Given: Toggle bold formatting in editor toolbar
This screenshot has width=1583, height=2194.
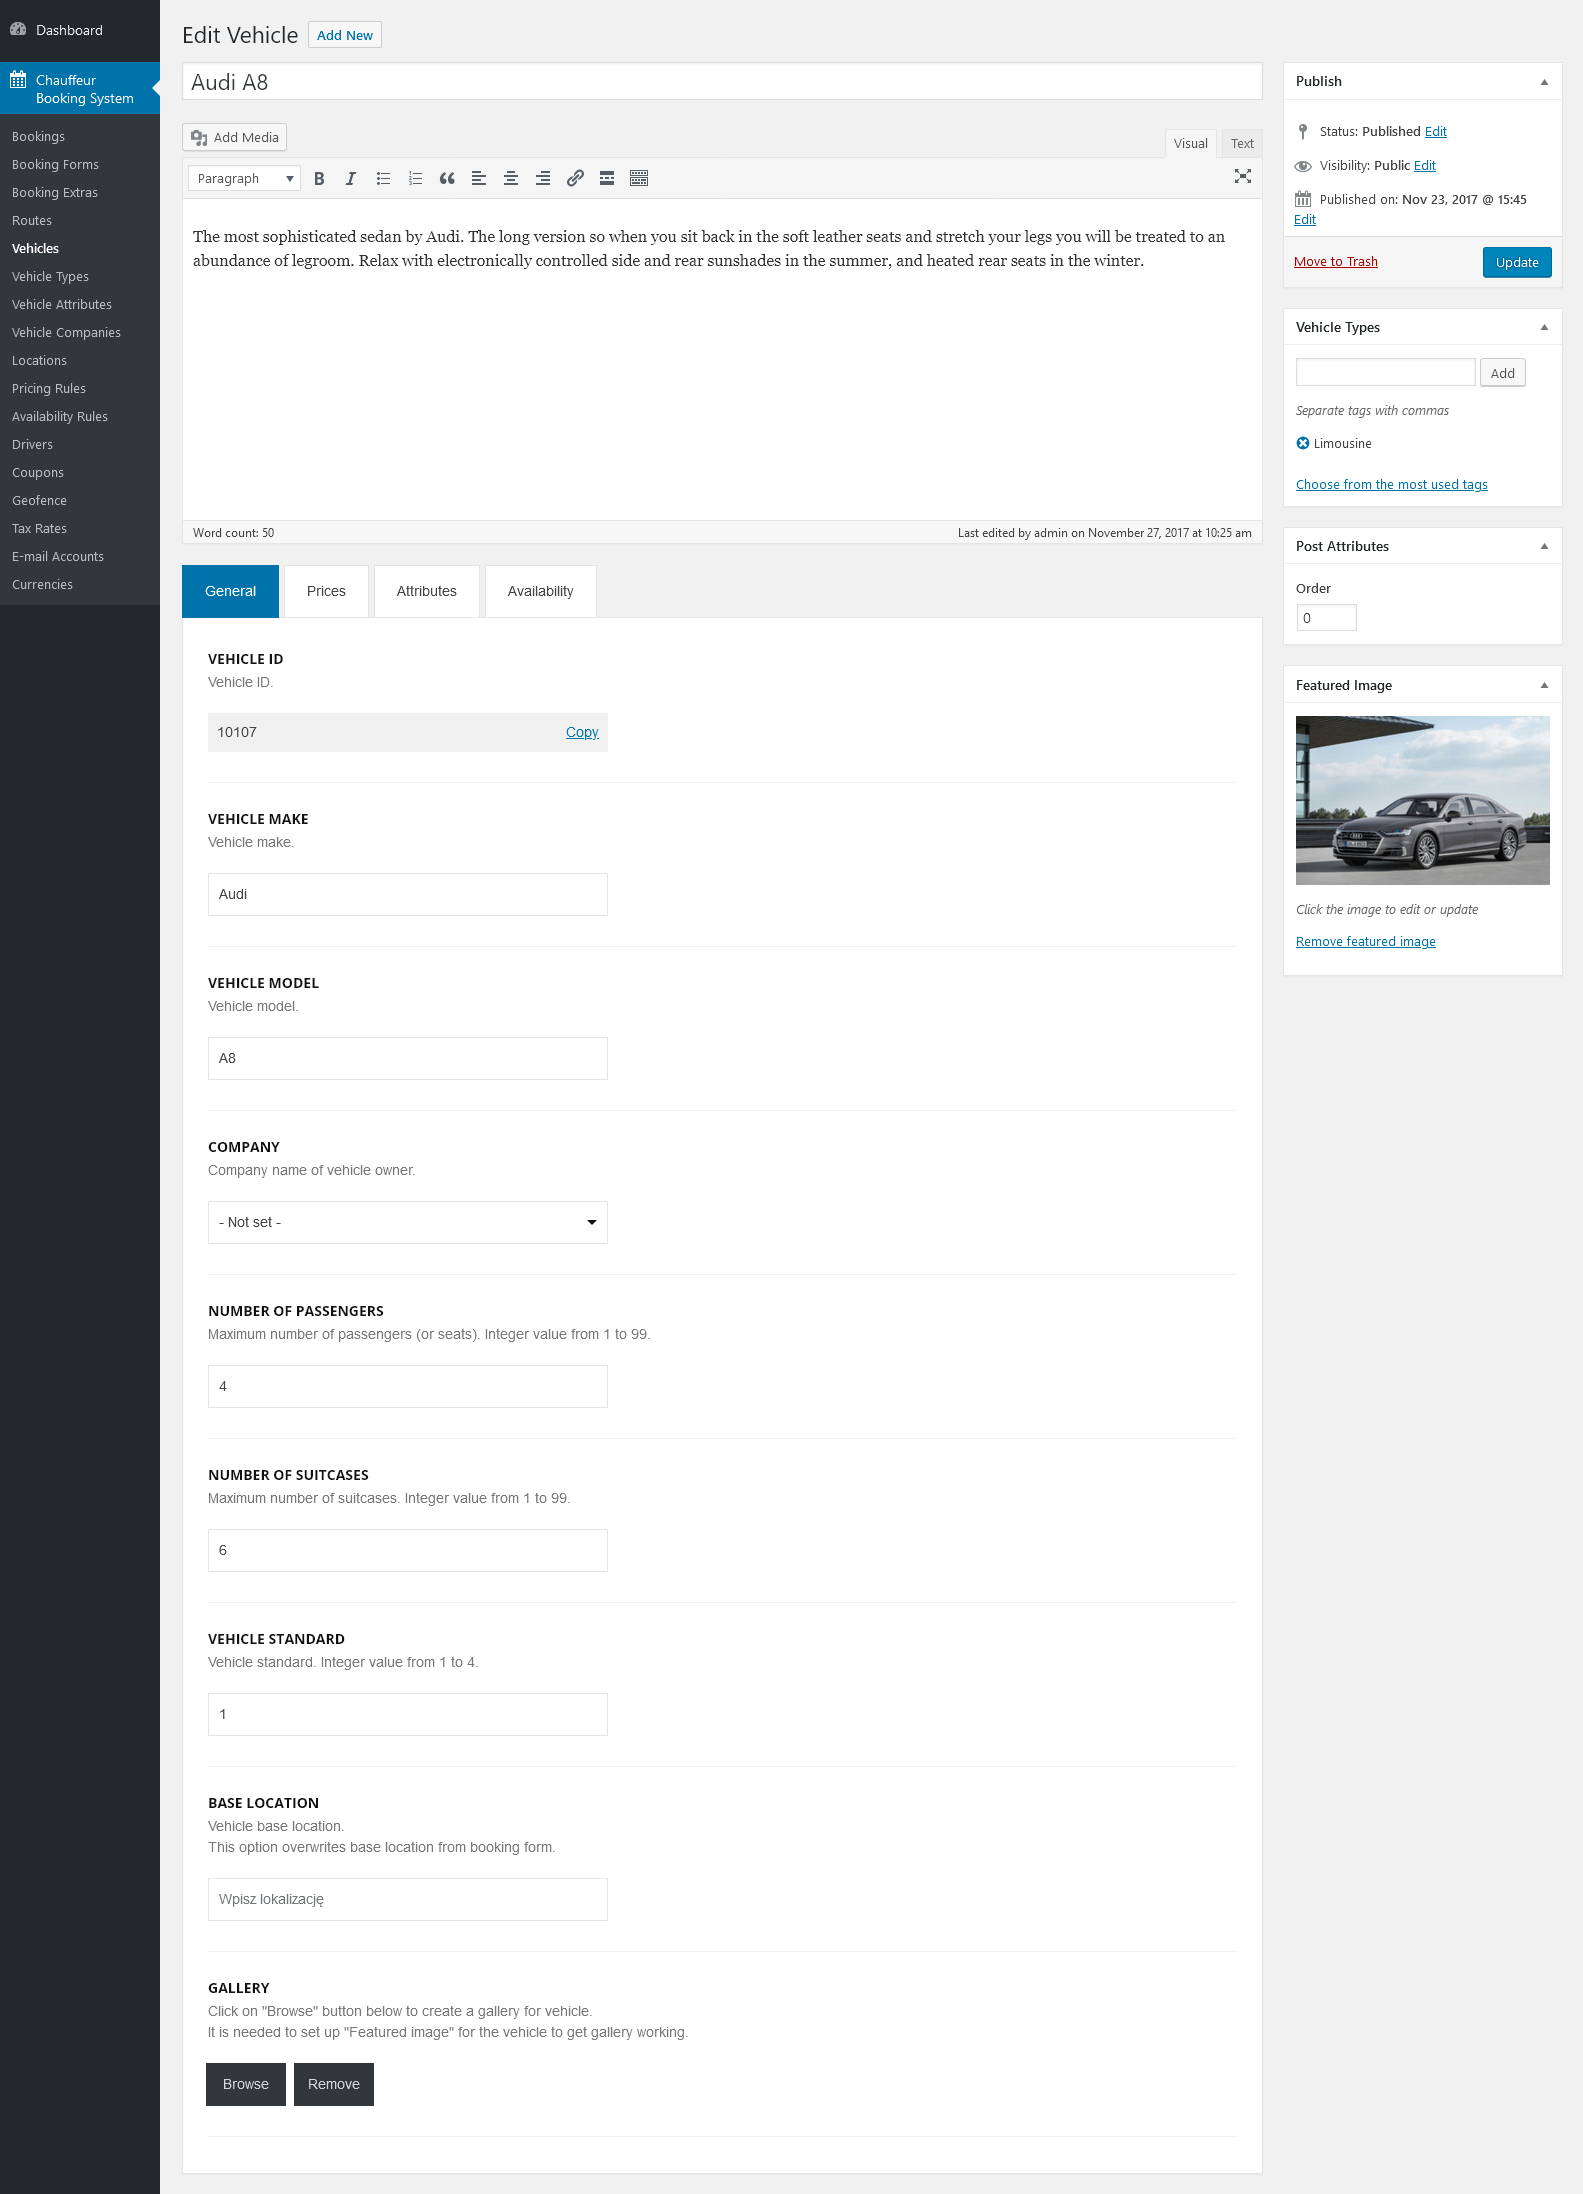Looking at the screenshot, I should tap(319, 179).
